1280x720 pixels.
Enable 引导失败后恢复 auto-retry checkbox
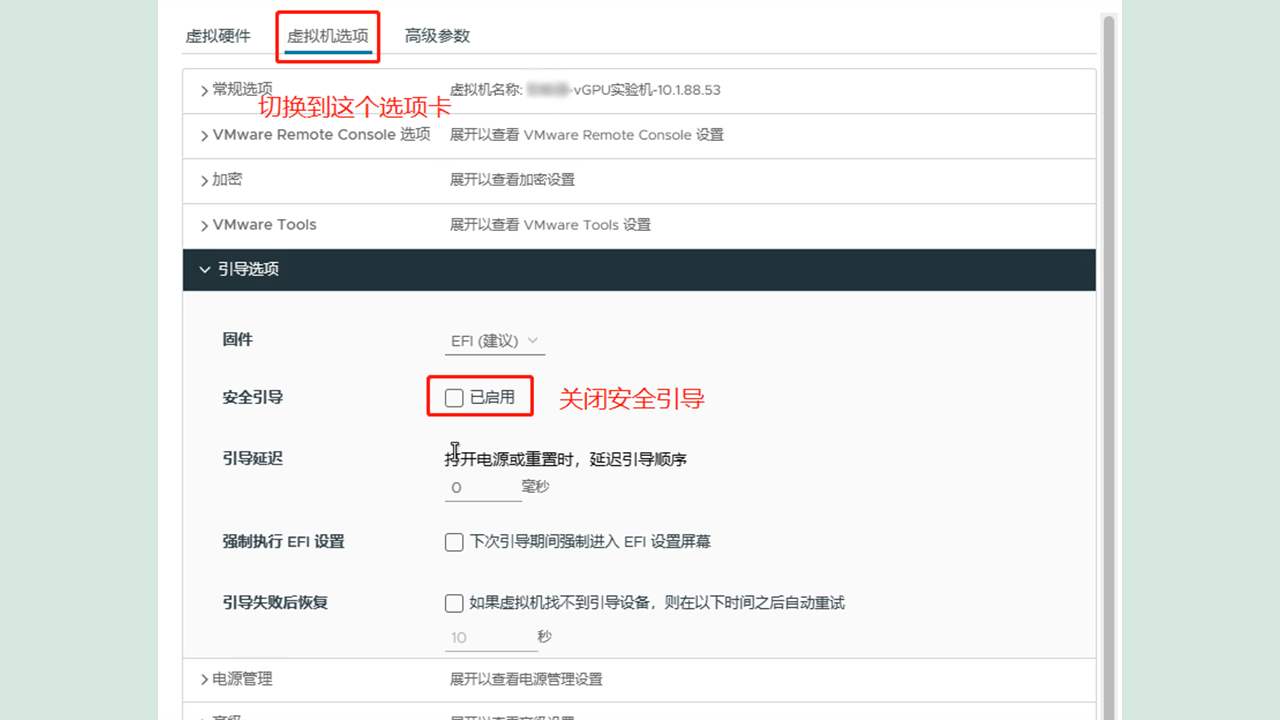click(454, 603)
